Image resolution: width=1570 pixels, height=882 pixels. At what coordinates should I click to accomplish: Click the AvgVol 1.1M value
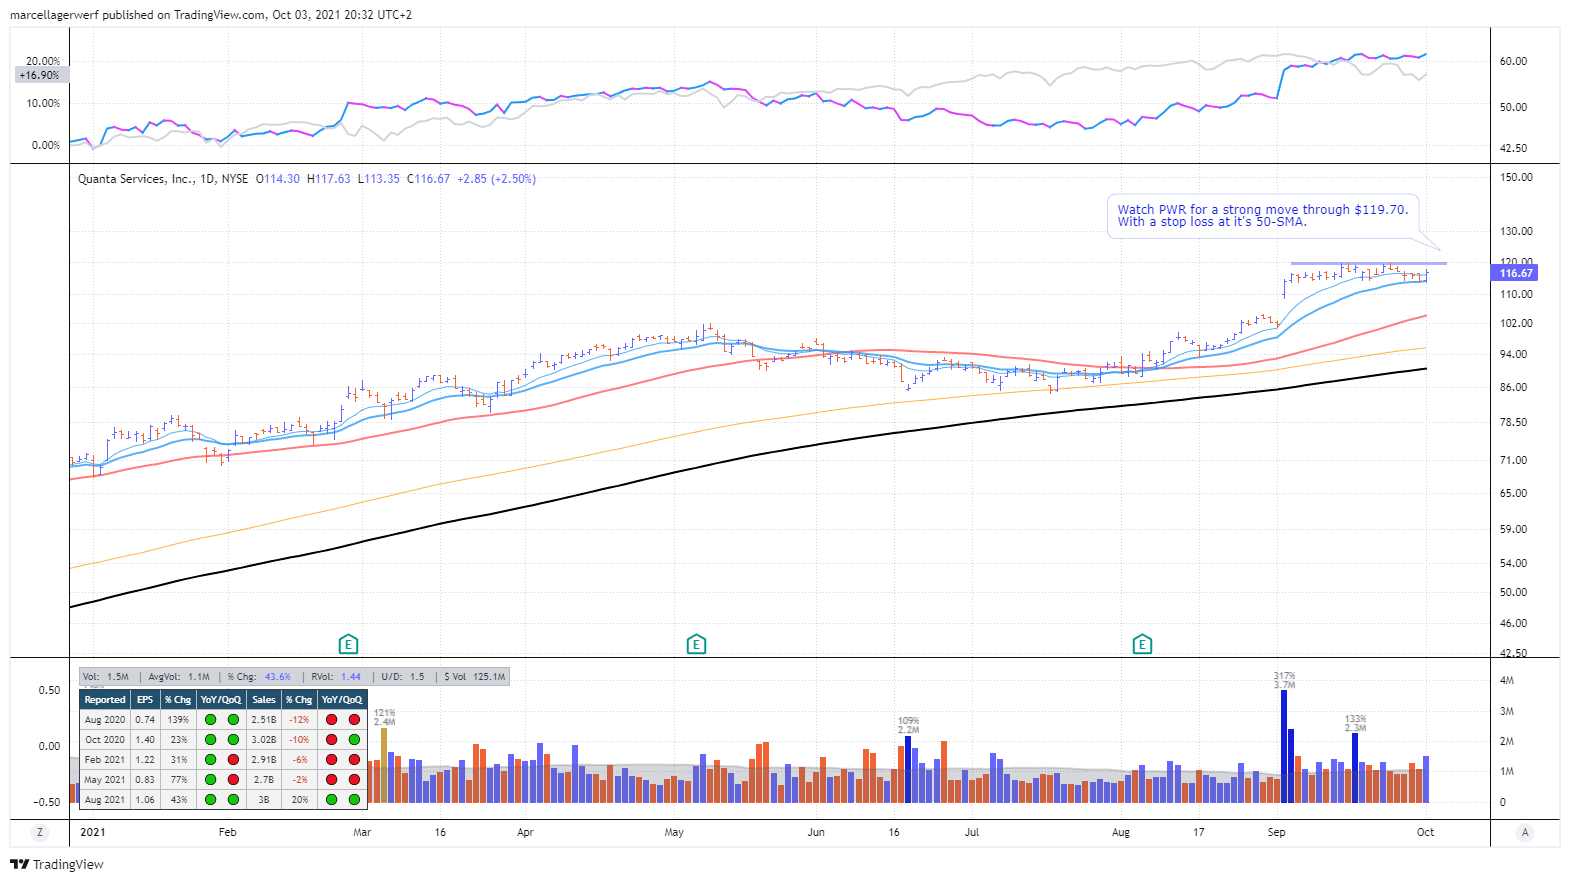click(199, 677)
